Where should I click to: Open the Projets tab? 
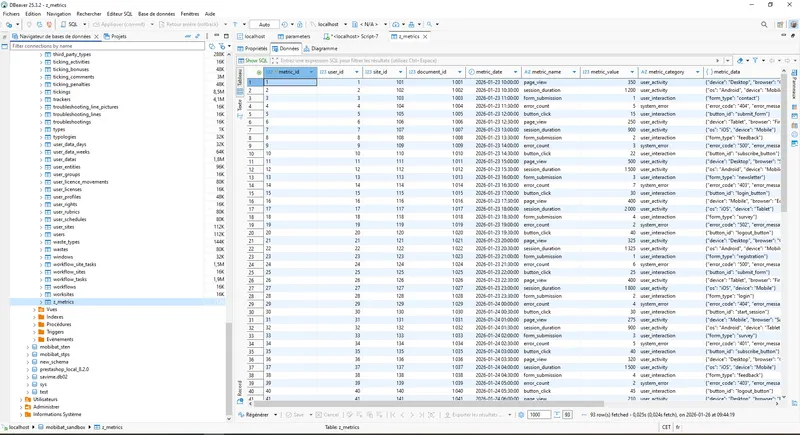[115, 36]
